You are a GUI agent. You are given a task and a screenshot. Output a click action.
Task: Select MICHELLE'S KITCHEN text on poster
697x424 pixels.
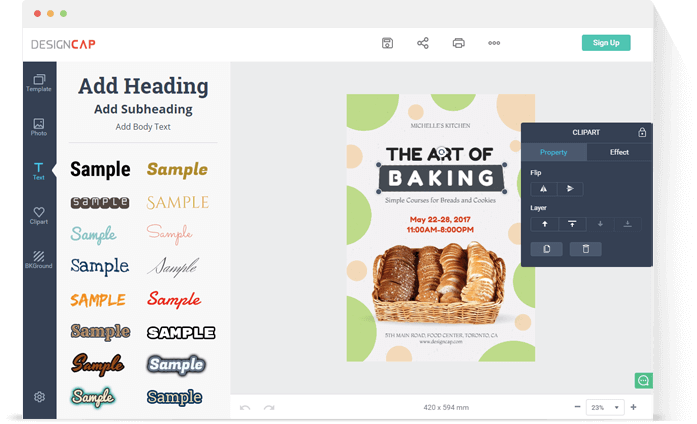pyautogui.click(x=440, y=126)
